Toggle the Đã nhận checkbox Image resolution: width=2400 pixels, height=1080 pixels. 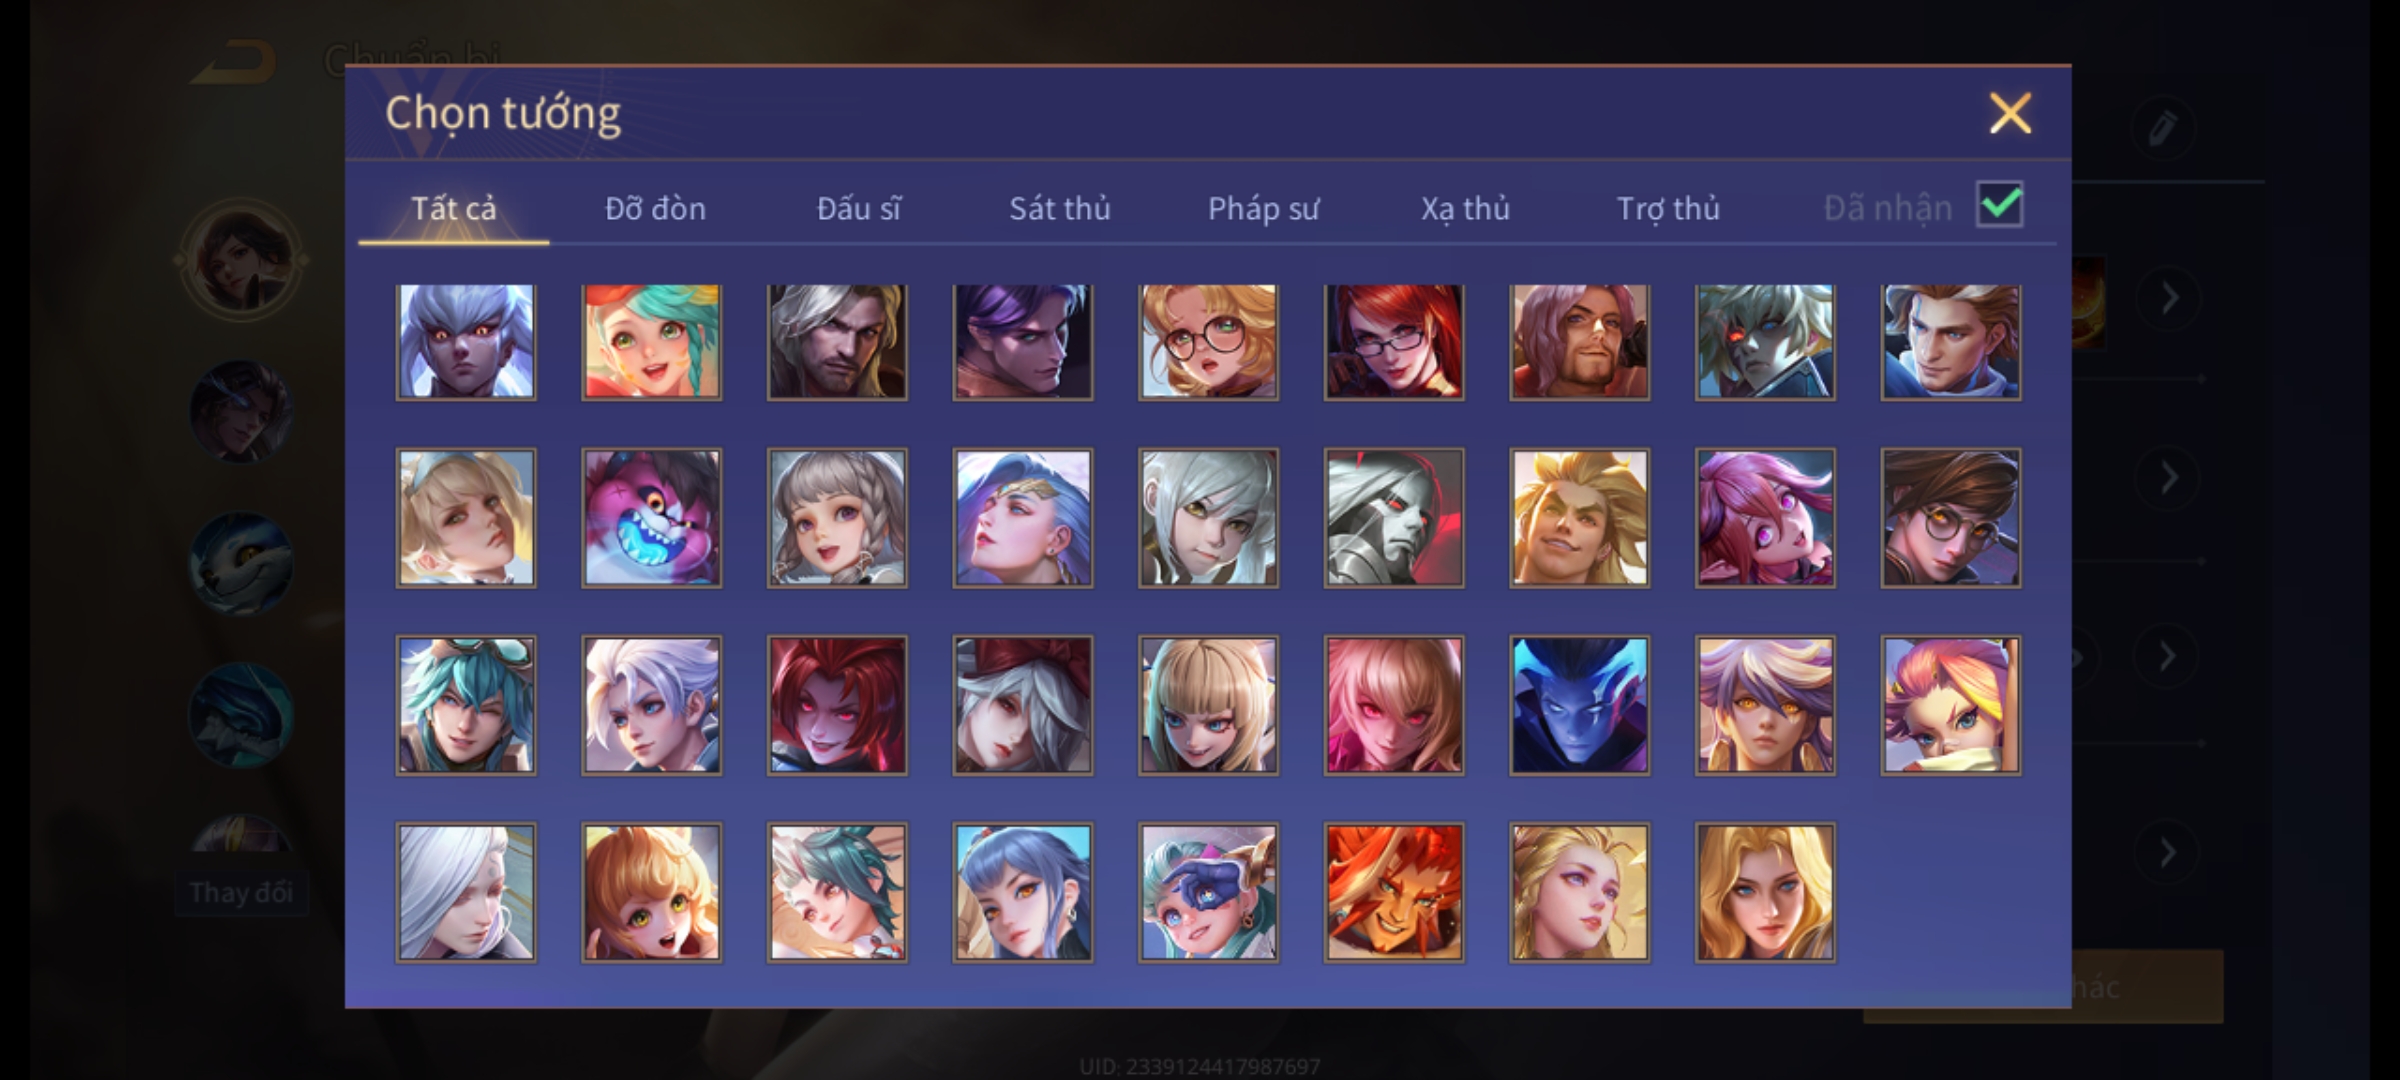point(2000,205)
